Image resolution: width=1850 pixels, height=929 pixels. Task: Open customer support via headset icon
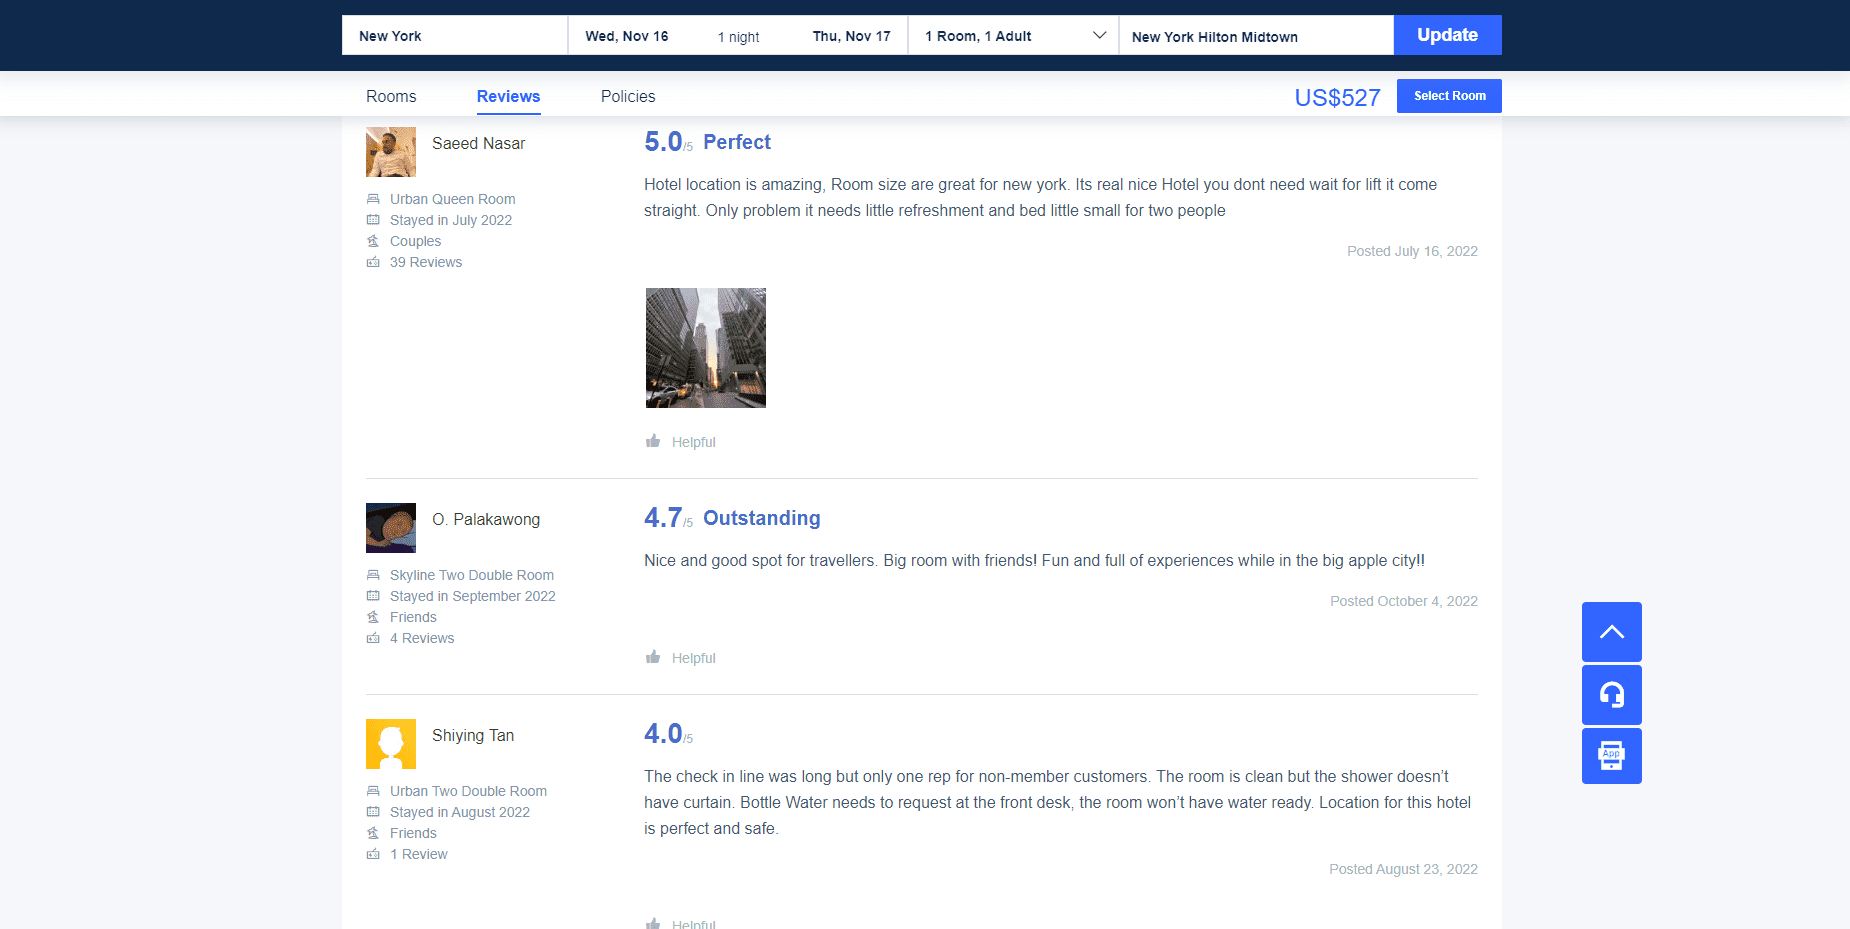[1611, 695]
